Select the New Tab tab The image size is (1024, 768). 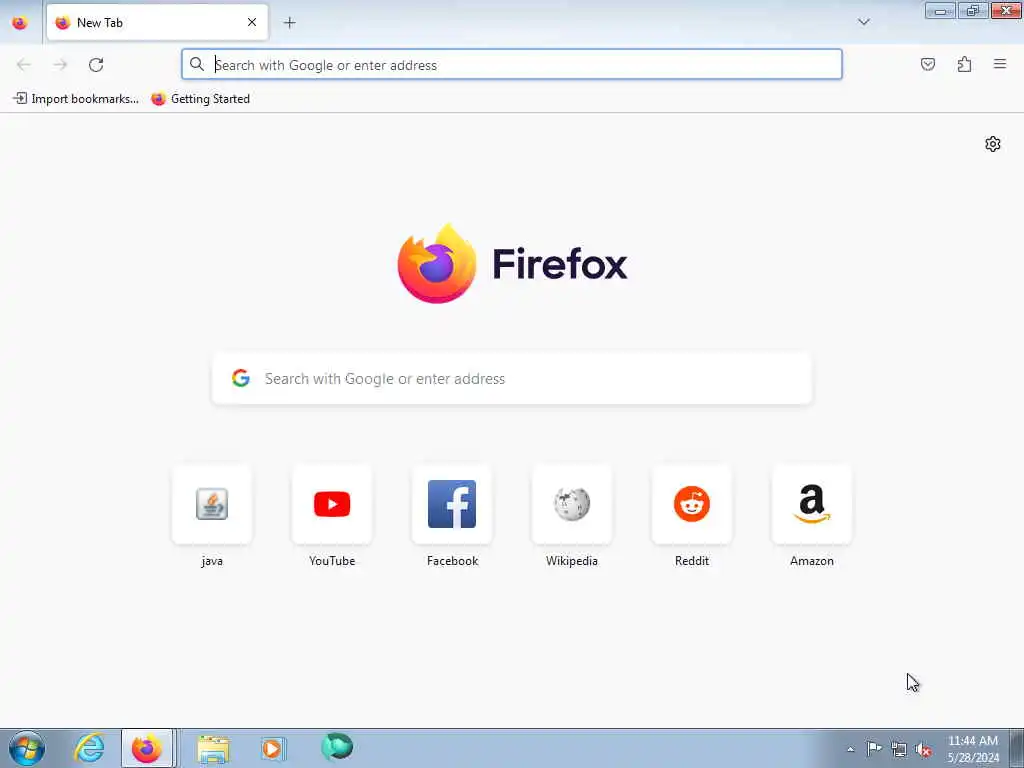(x=157, y=23)
